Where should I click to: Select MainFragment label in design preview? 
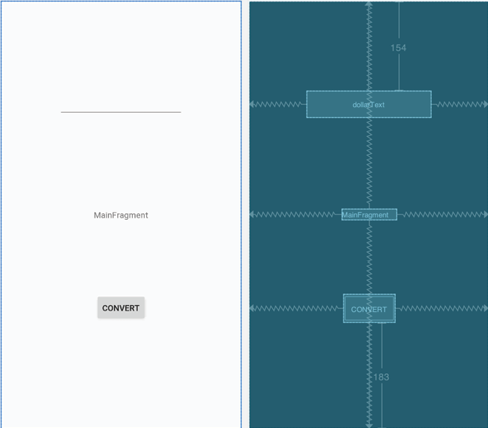[x=121, y=215]
